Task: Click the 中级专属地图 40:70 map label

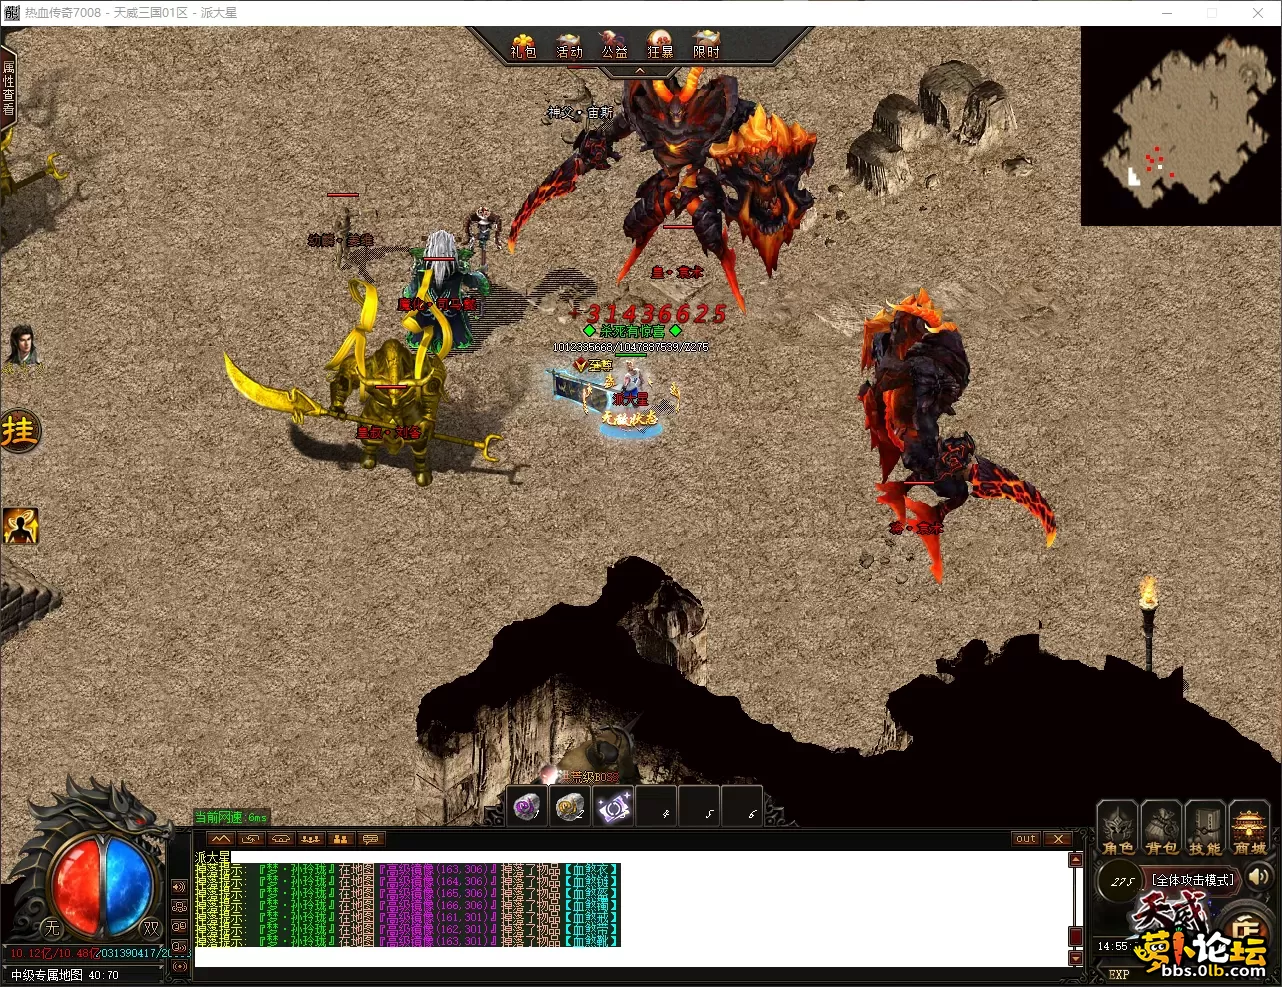Action: point(65,975)
